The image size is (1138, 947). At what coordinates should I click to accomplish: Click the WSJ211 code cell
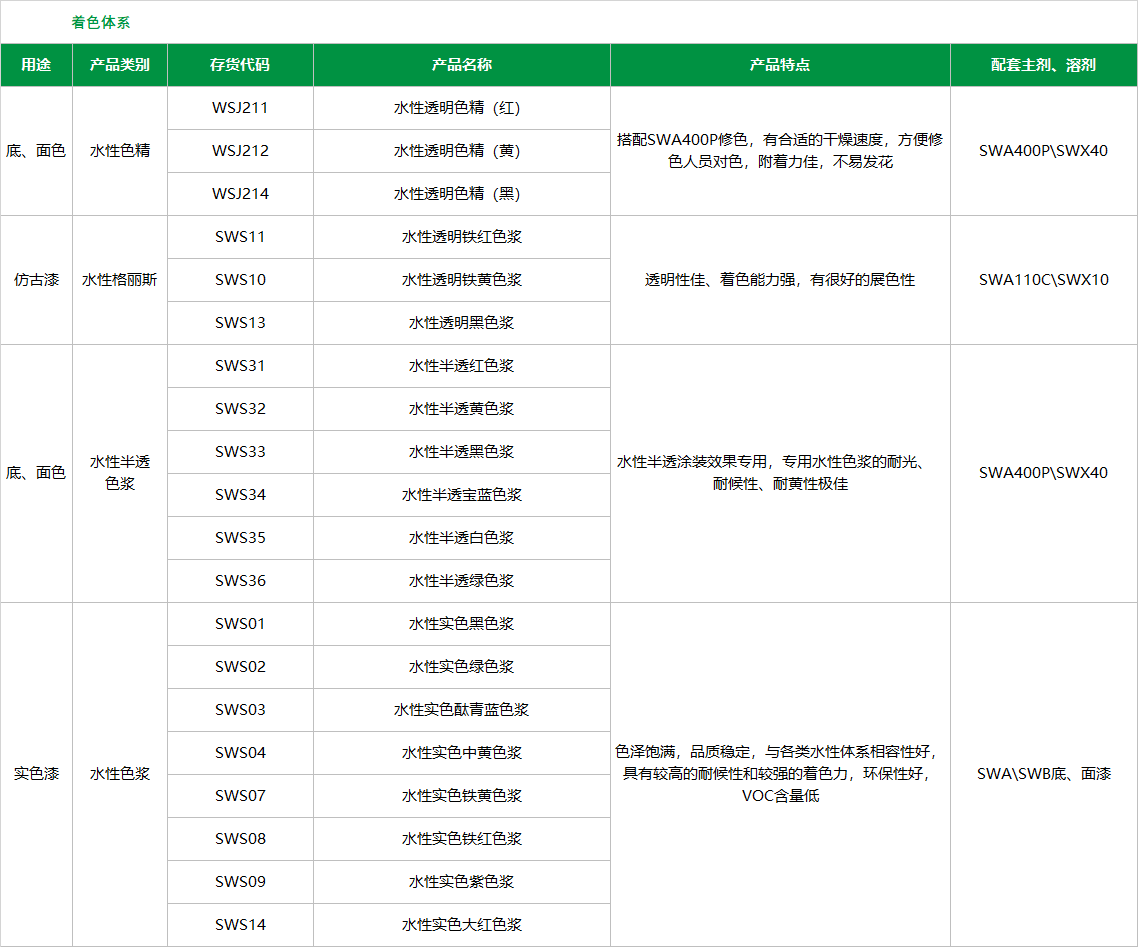pos(240,108)
